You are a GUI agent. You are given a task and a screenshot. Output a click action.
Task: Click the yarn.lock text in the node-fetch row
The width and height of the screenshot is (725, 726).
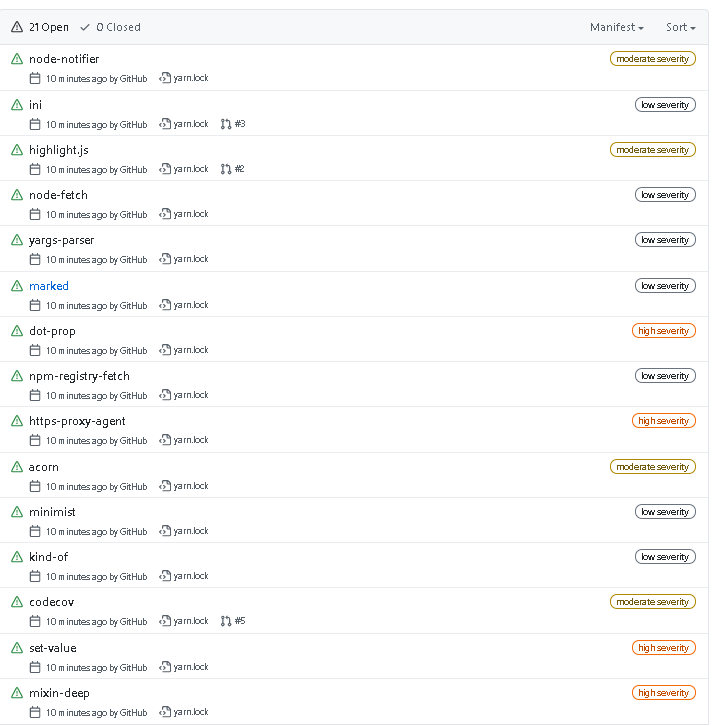191,214
